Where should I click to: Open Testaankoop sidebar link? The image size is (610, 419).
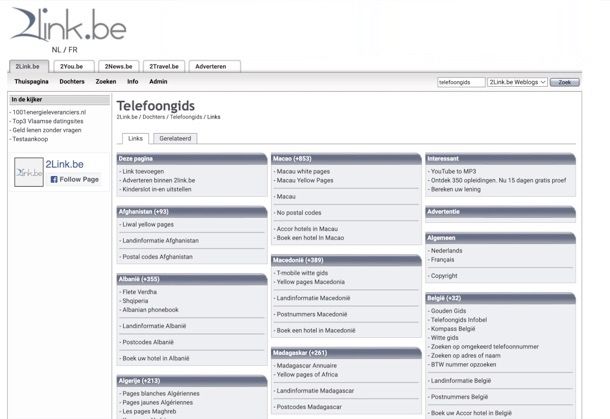click(x=30, y=139)
